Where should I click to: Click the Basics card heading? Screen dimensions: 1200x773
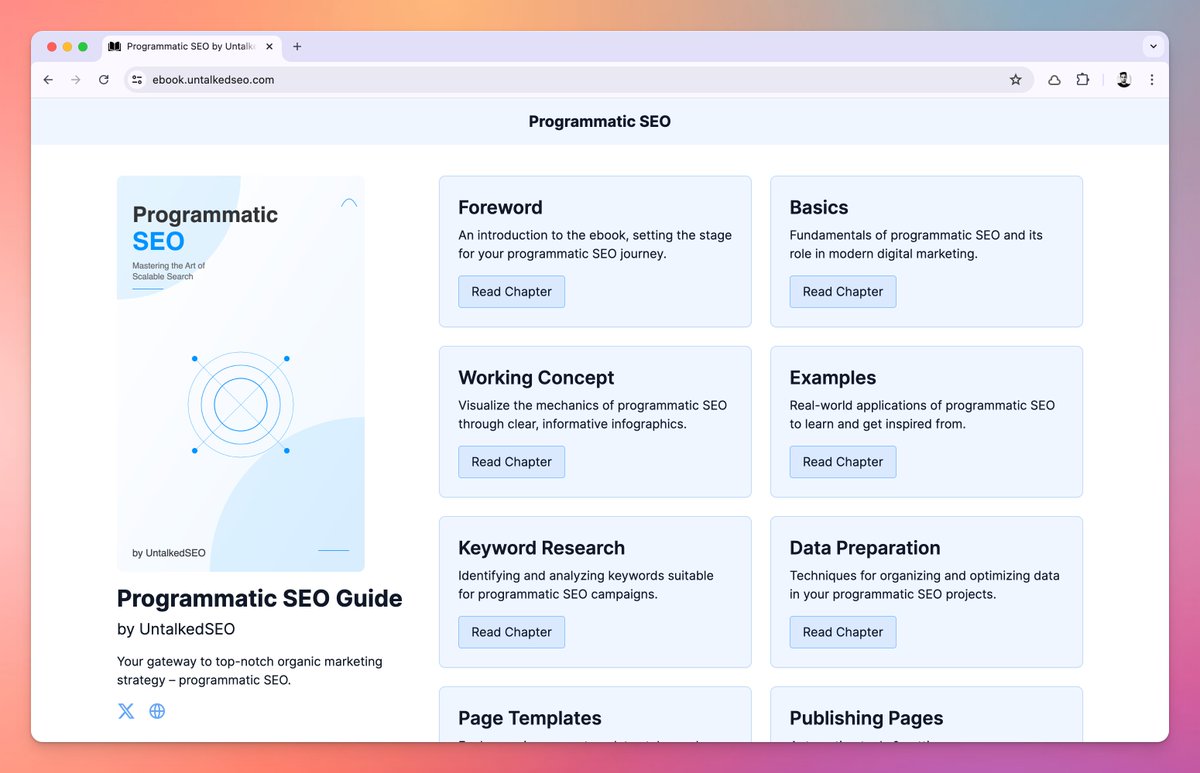pos(819,208)
